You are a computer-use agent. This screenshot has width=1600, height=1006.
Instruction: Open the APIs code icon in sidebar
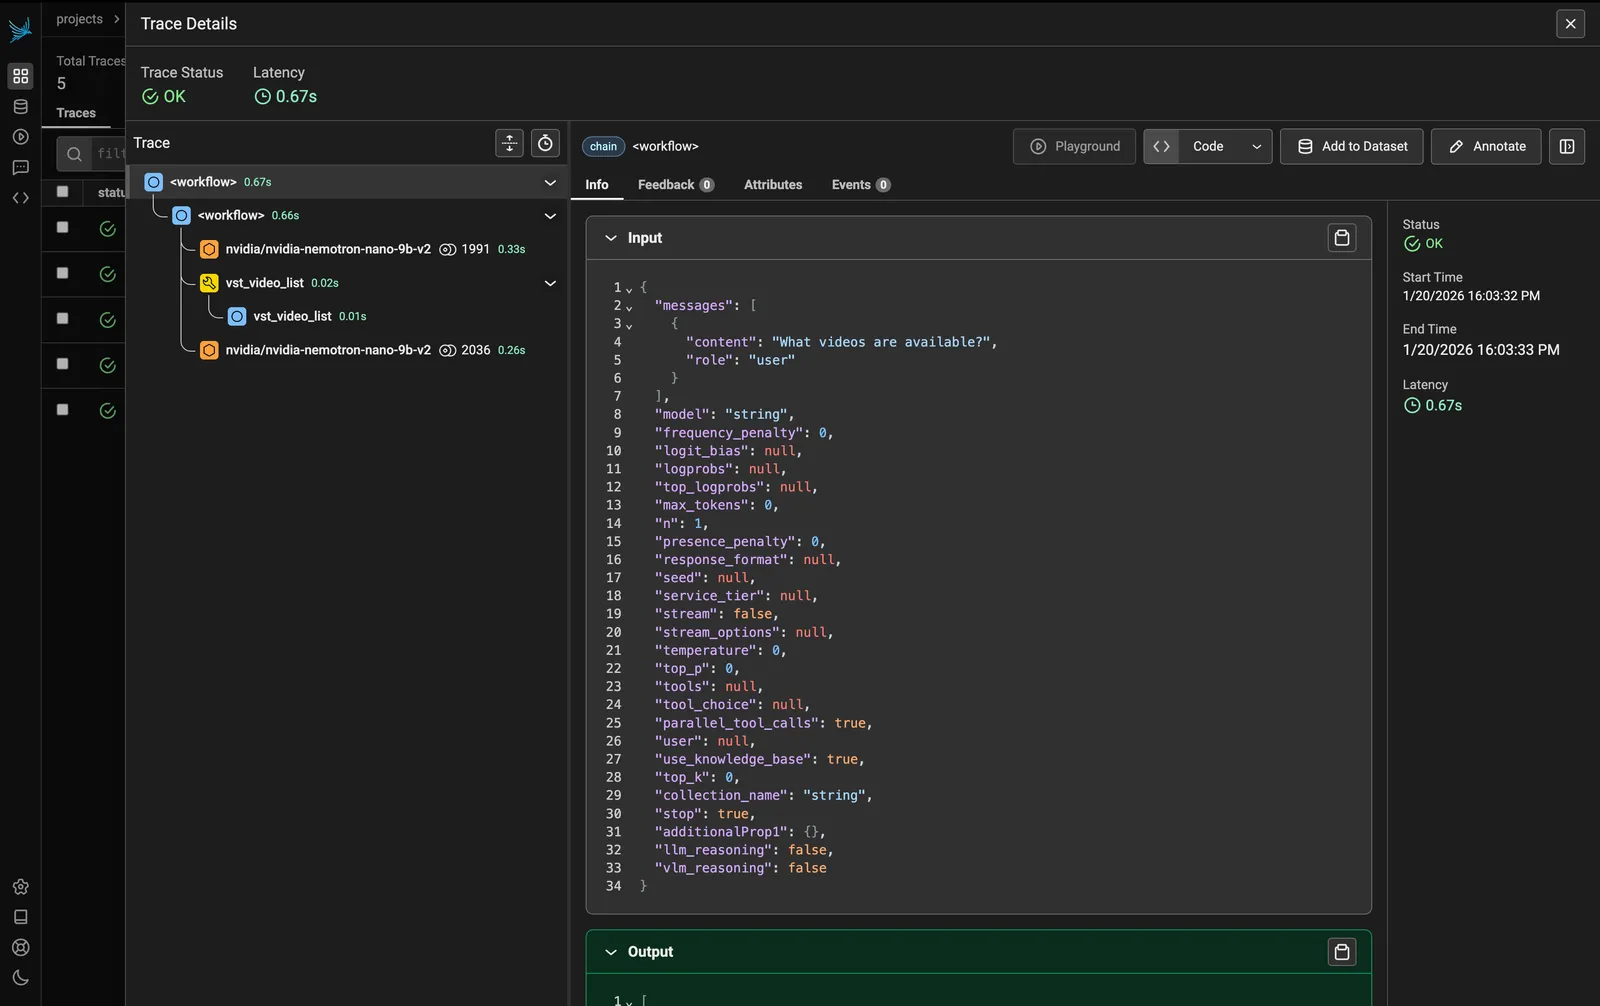[x=20, y=198]
